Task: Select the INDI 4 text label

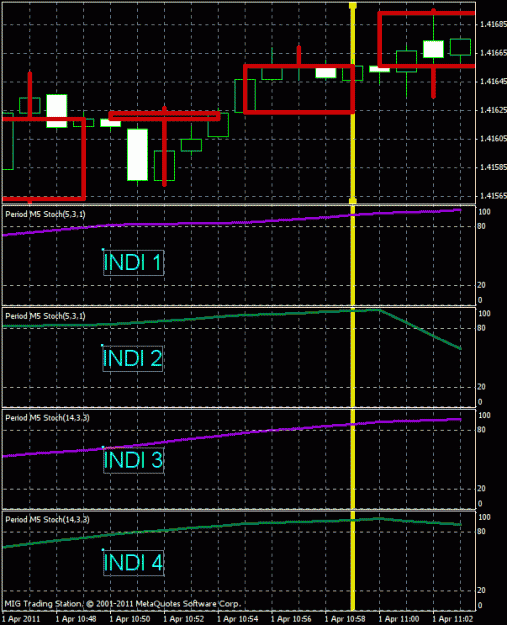Action: [133, 562]
